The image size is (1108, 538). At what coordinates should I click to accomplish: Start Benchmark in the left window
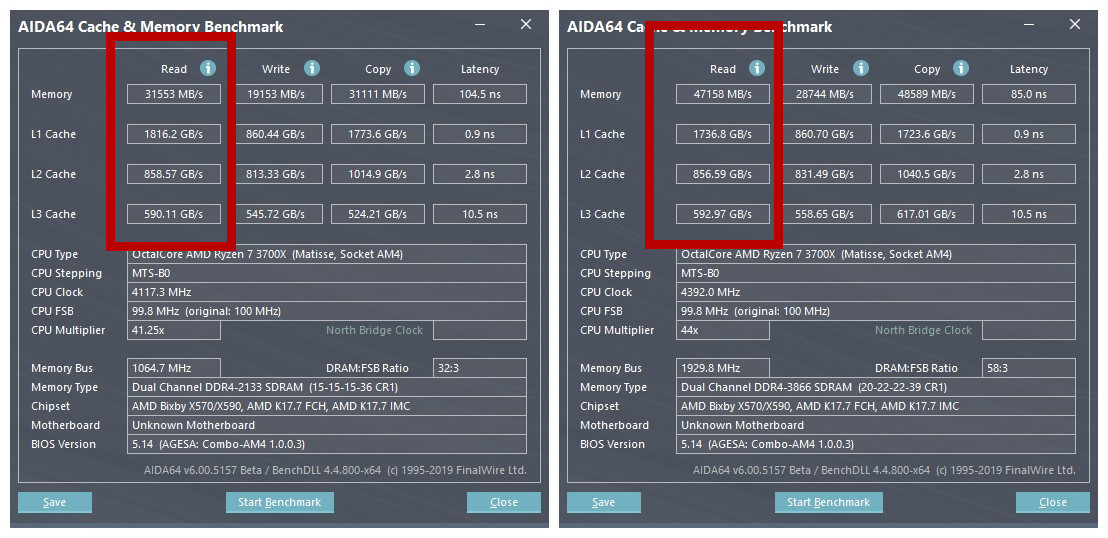280,502
